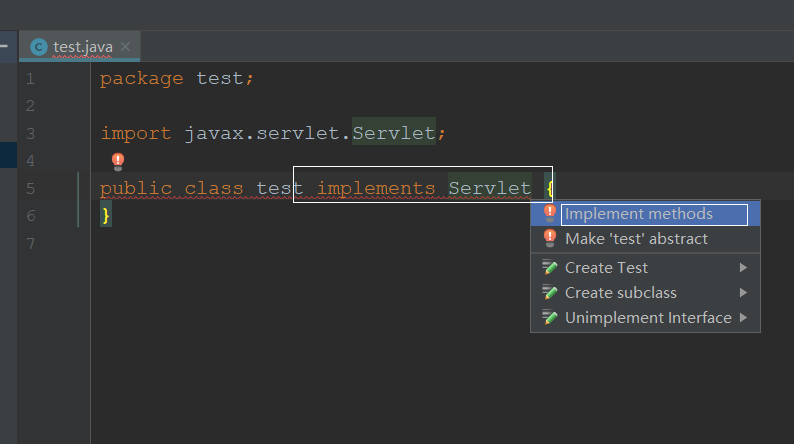794x444 pixels.
Task: Click the class name 'test' on line 5
Action: 280,188
